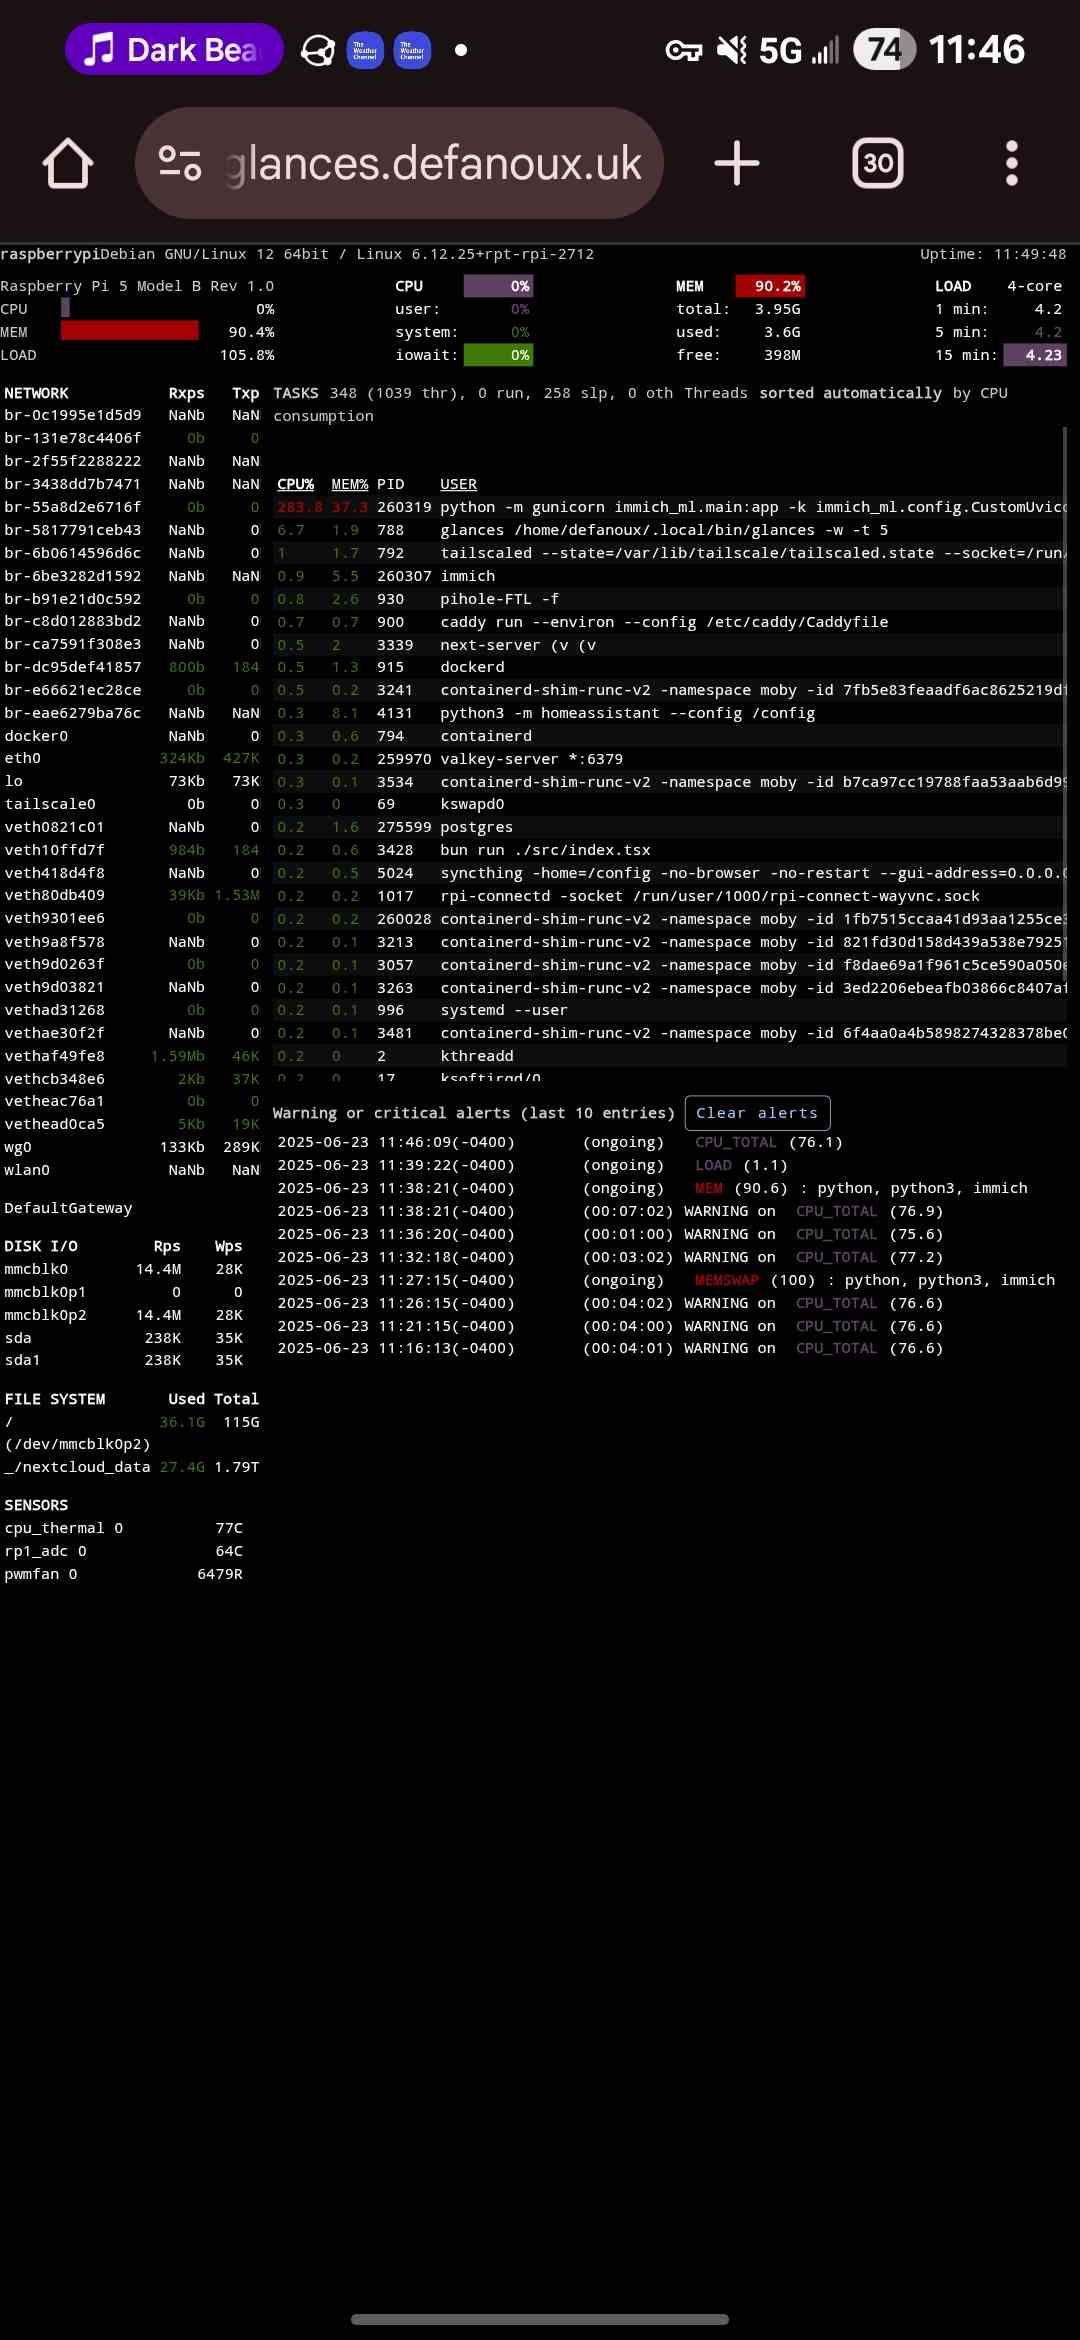
Task: Sort processes by CPU% column header
Action: point(296,484)
